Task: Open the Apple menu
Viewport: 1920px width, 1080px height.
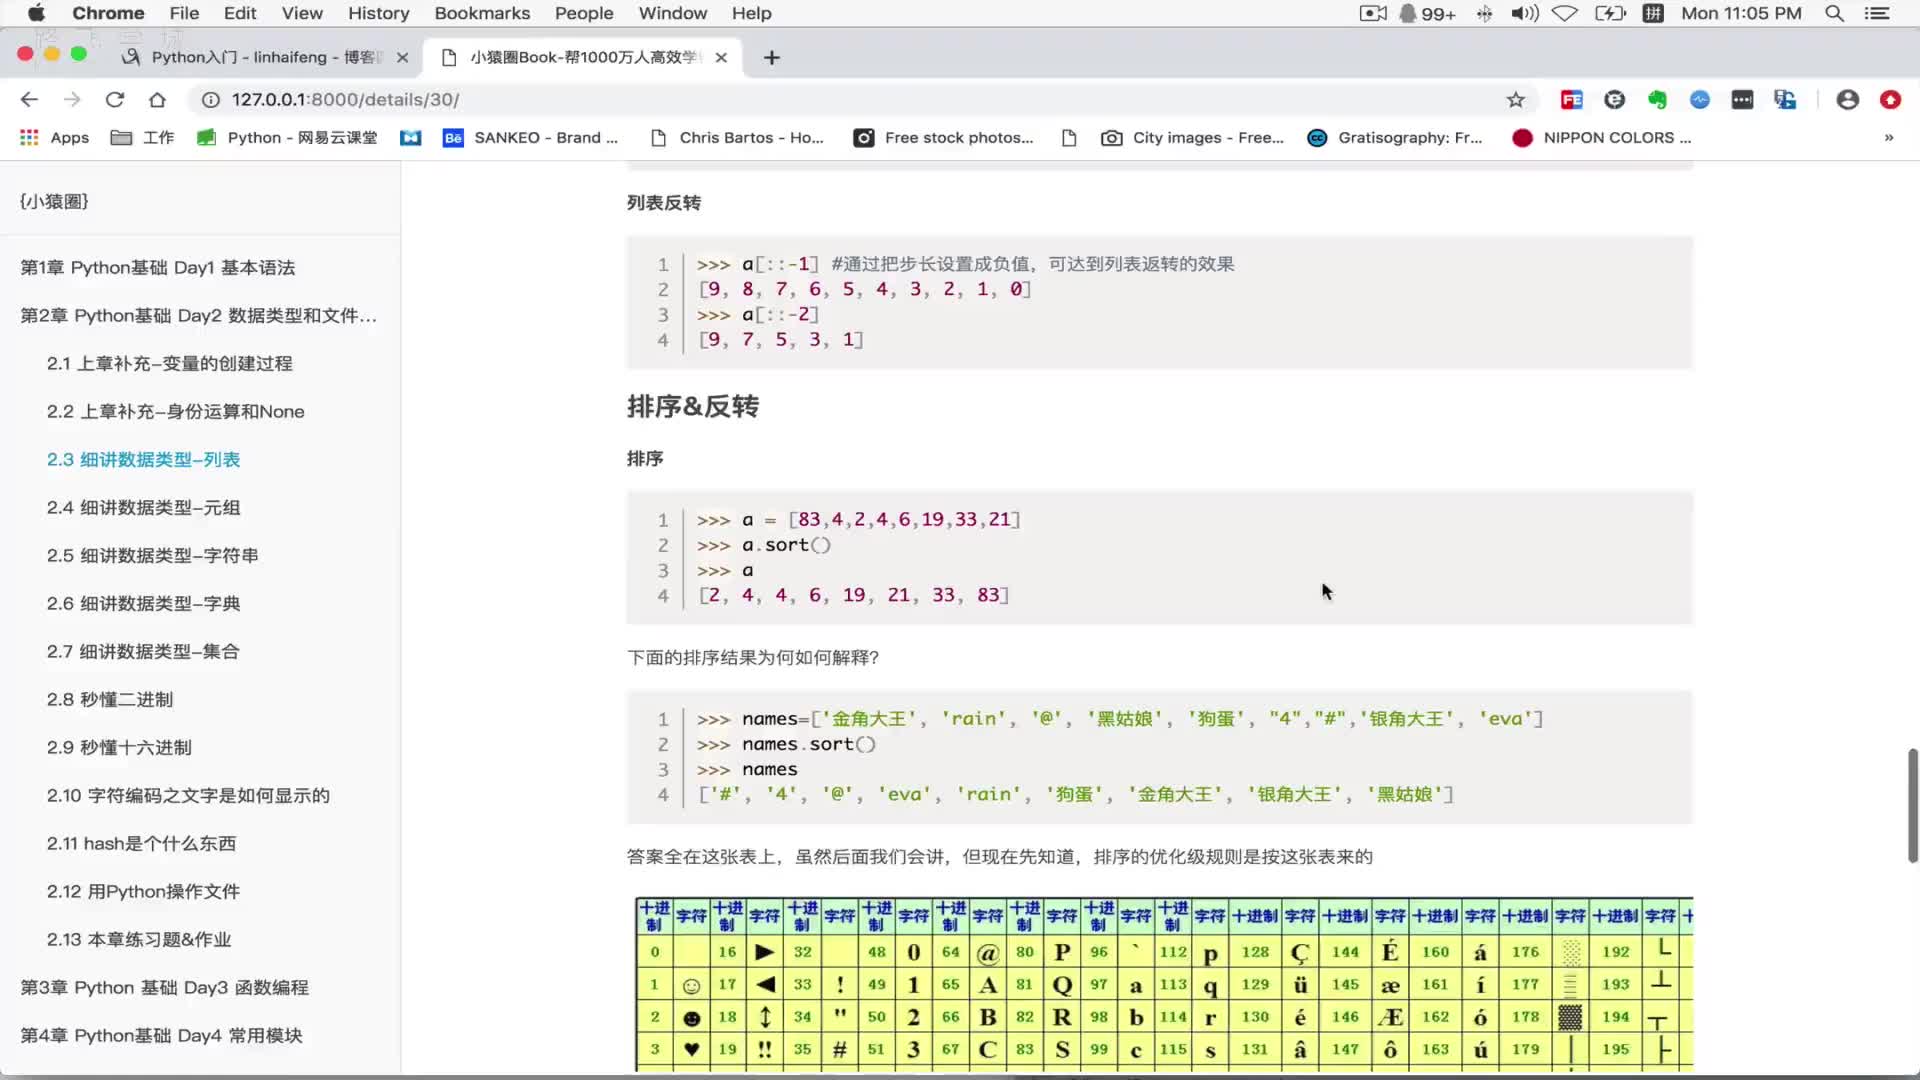Action: [x=36, y=13]
